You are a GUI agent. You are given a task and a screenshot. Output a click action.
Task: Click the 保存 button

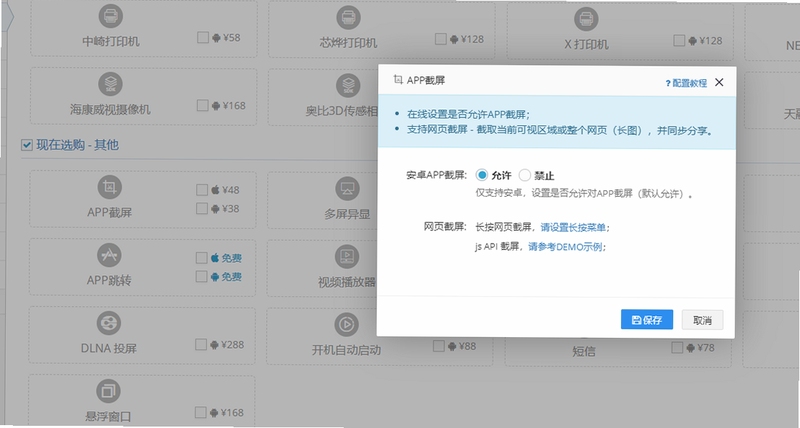click(x=647, y=320)
